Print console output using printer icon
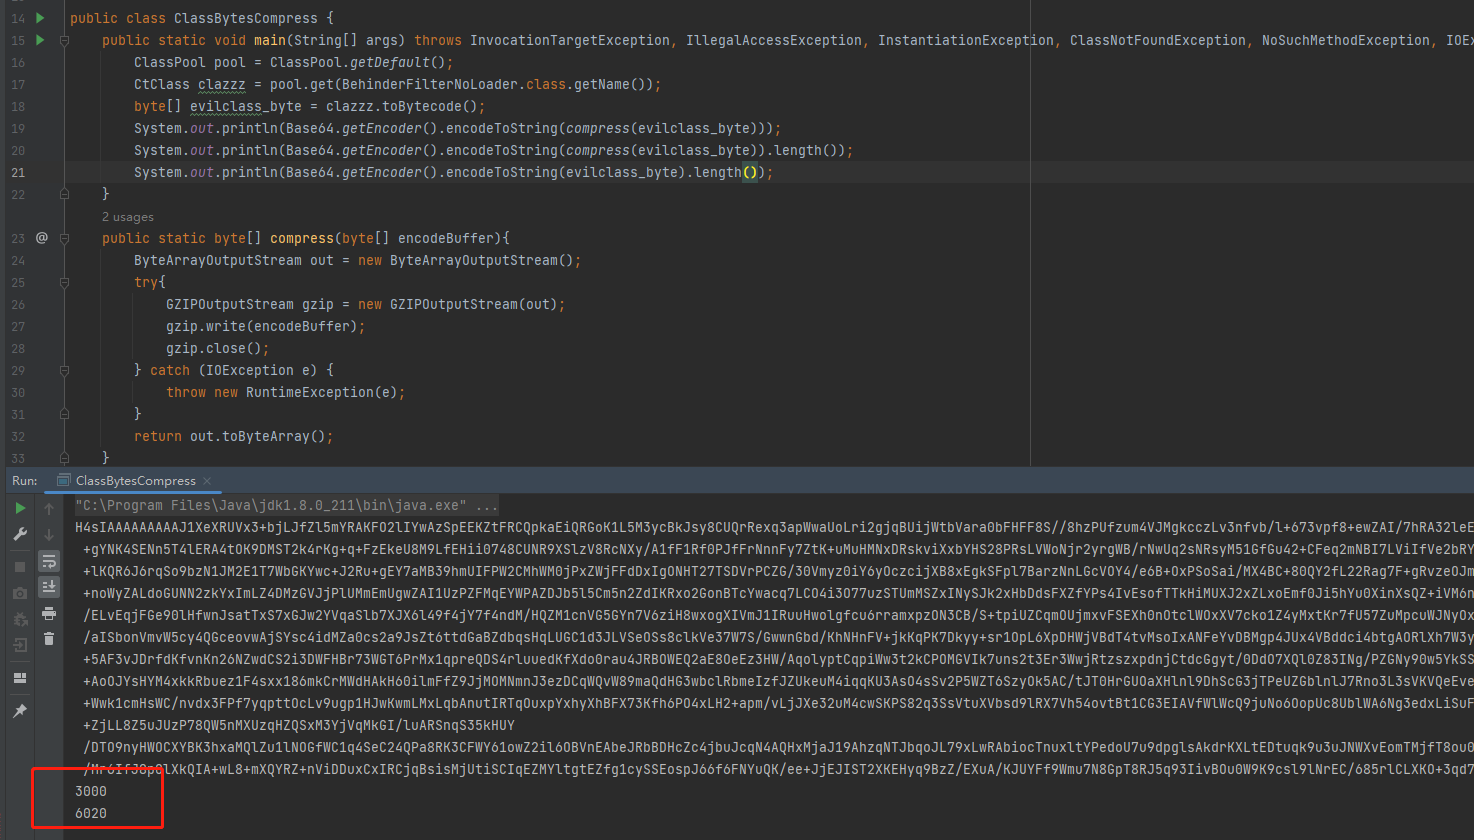Image resolution: width=1474 pixels, height=840 pixels. [x=49, y=613]
